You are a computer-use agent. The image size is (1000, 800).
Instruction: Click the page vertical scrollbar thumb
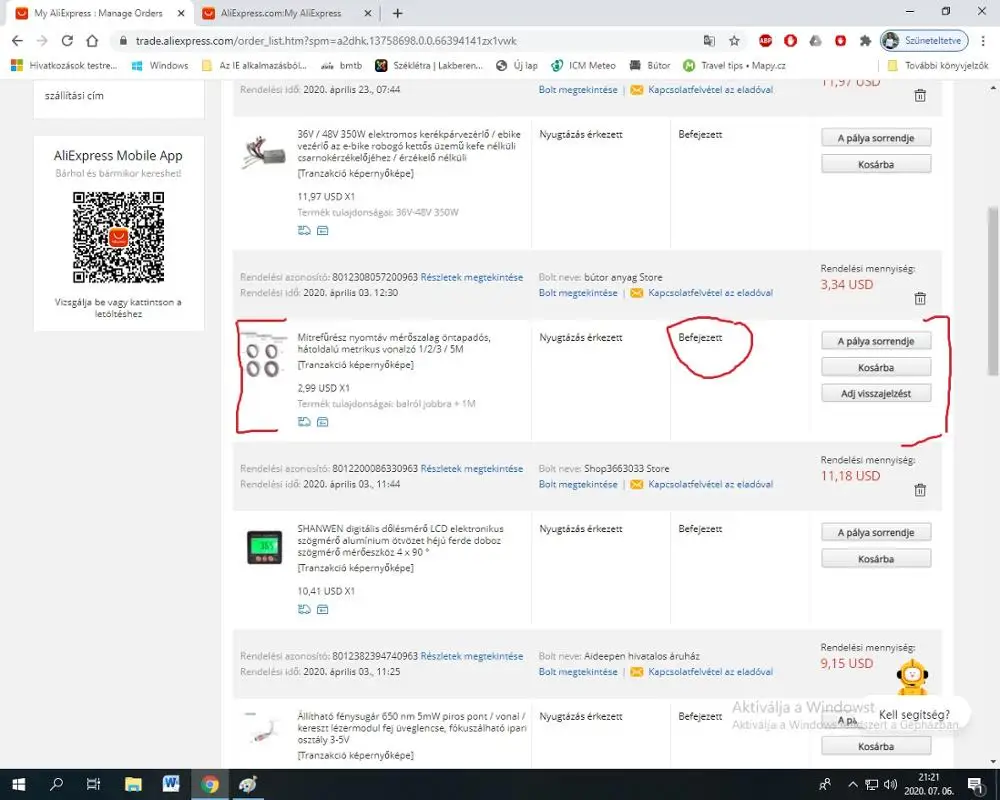tap(992, 291)
